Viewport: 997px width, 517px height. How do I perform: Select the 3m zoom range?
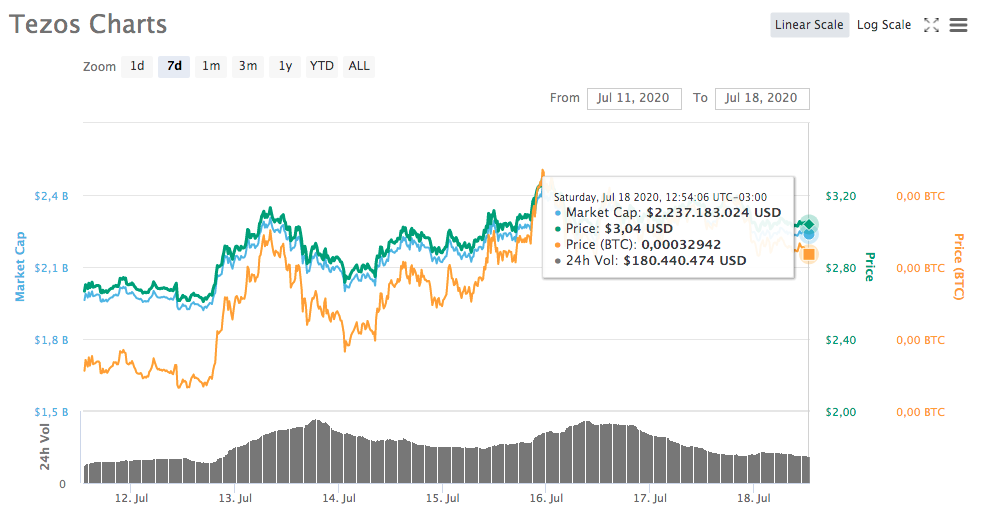click(248, 66)
